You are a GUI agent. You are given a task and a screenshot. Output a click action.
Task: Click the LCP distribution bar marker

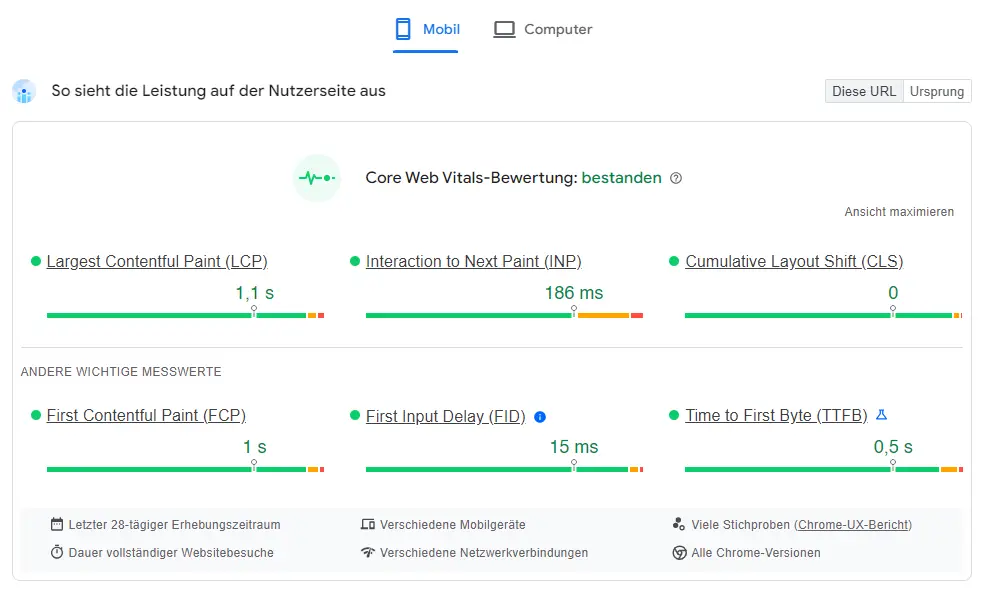[x=254, y=311]
